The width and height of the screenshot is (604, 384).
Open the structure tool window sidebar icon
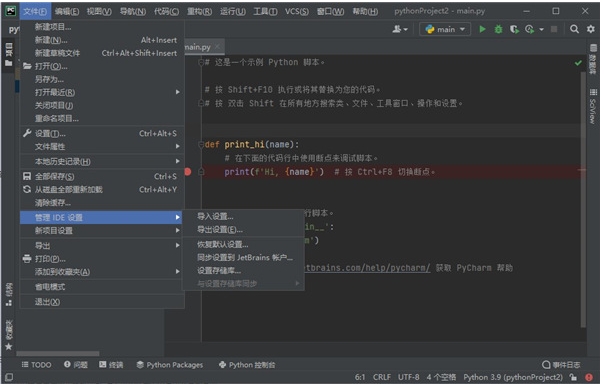(8, 295)
